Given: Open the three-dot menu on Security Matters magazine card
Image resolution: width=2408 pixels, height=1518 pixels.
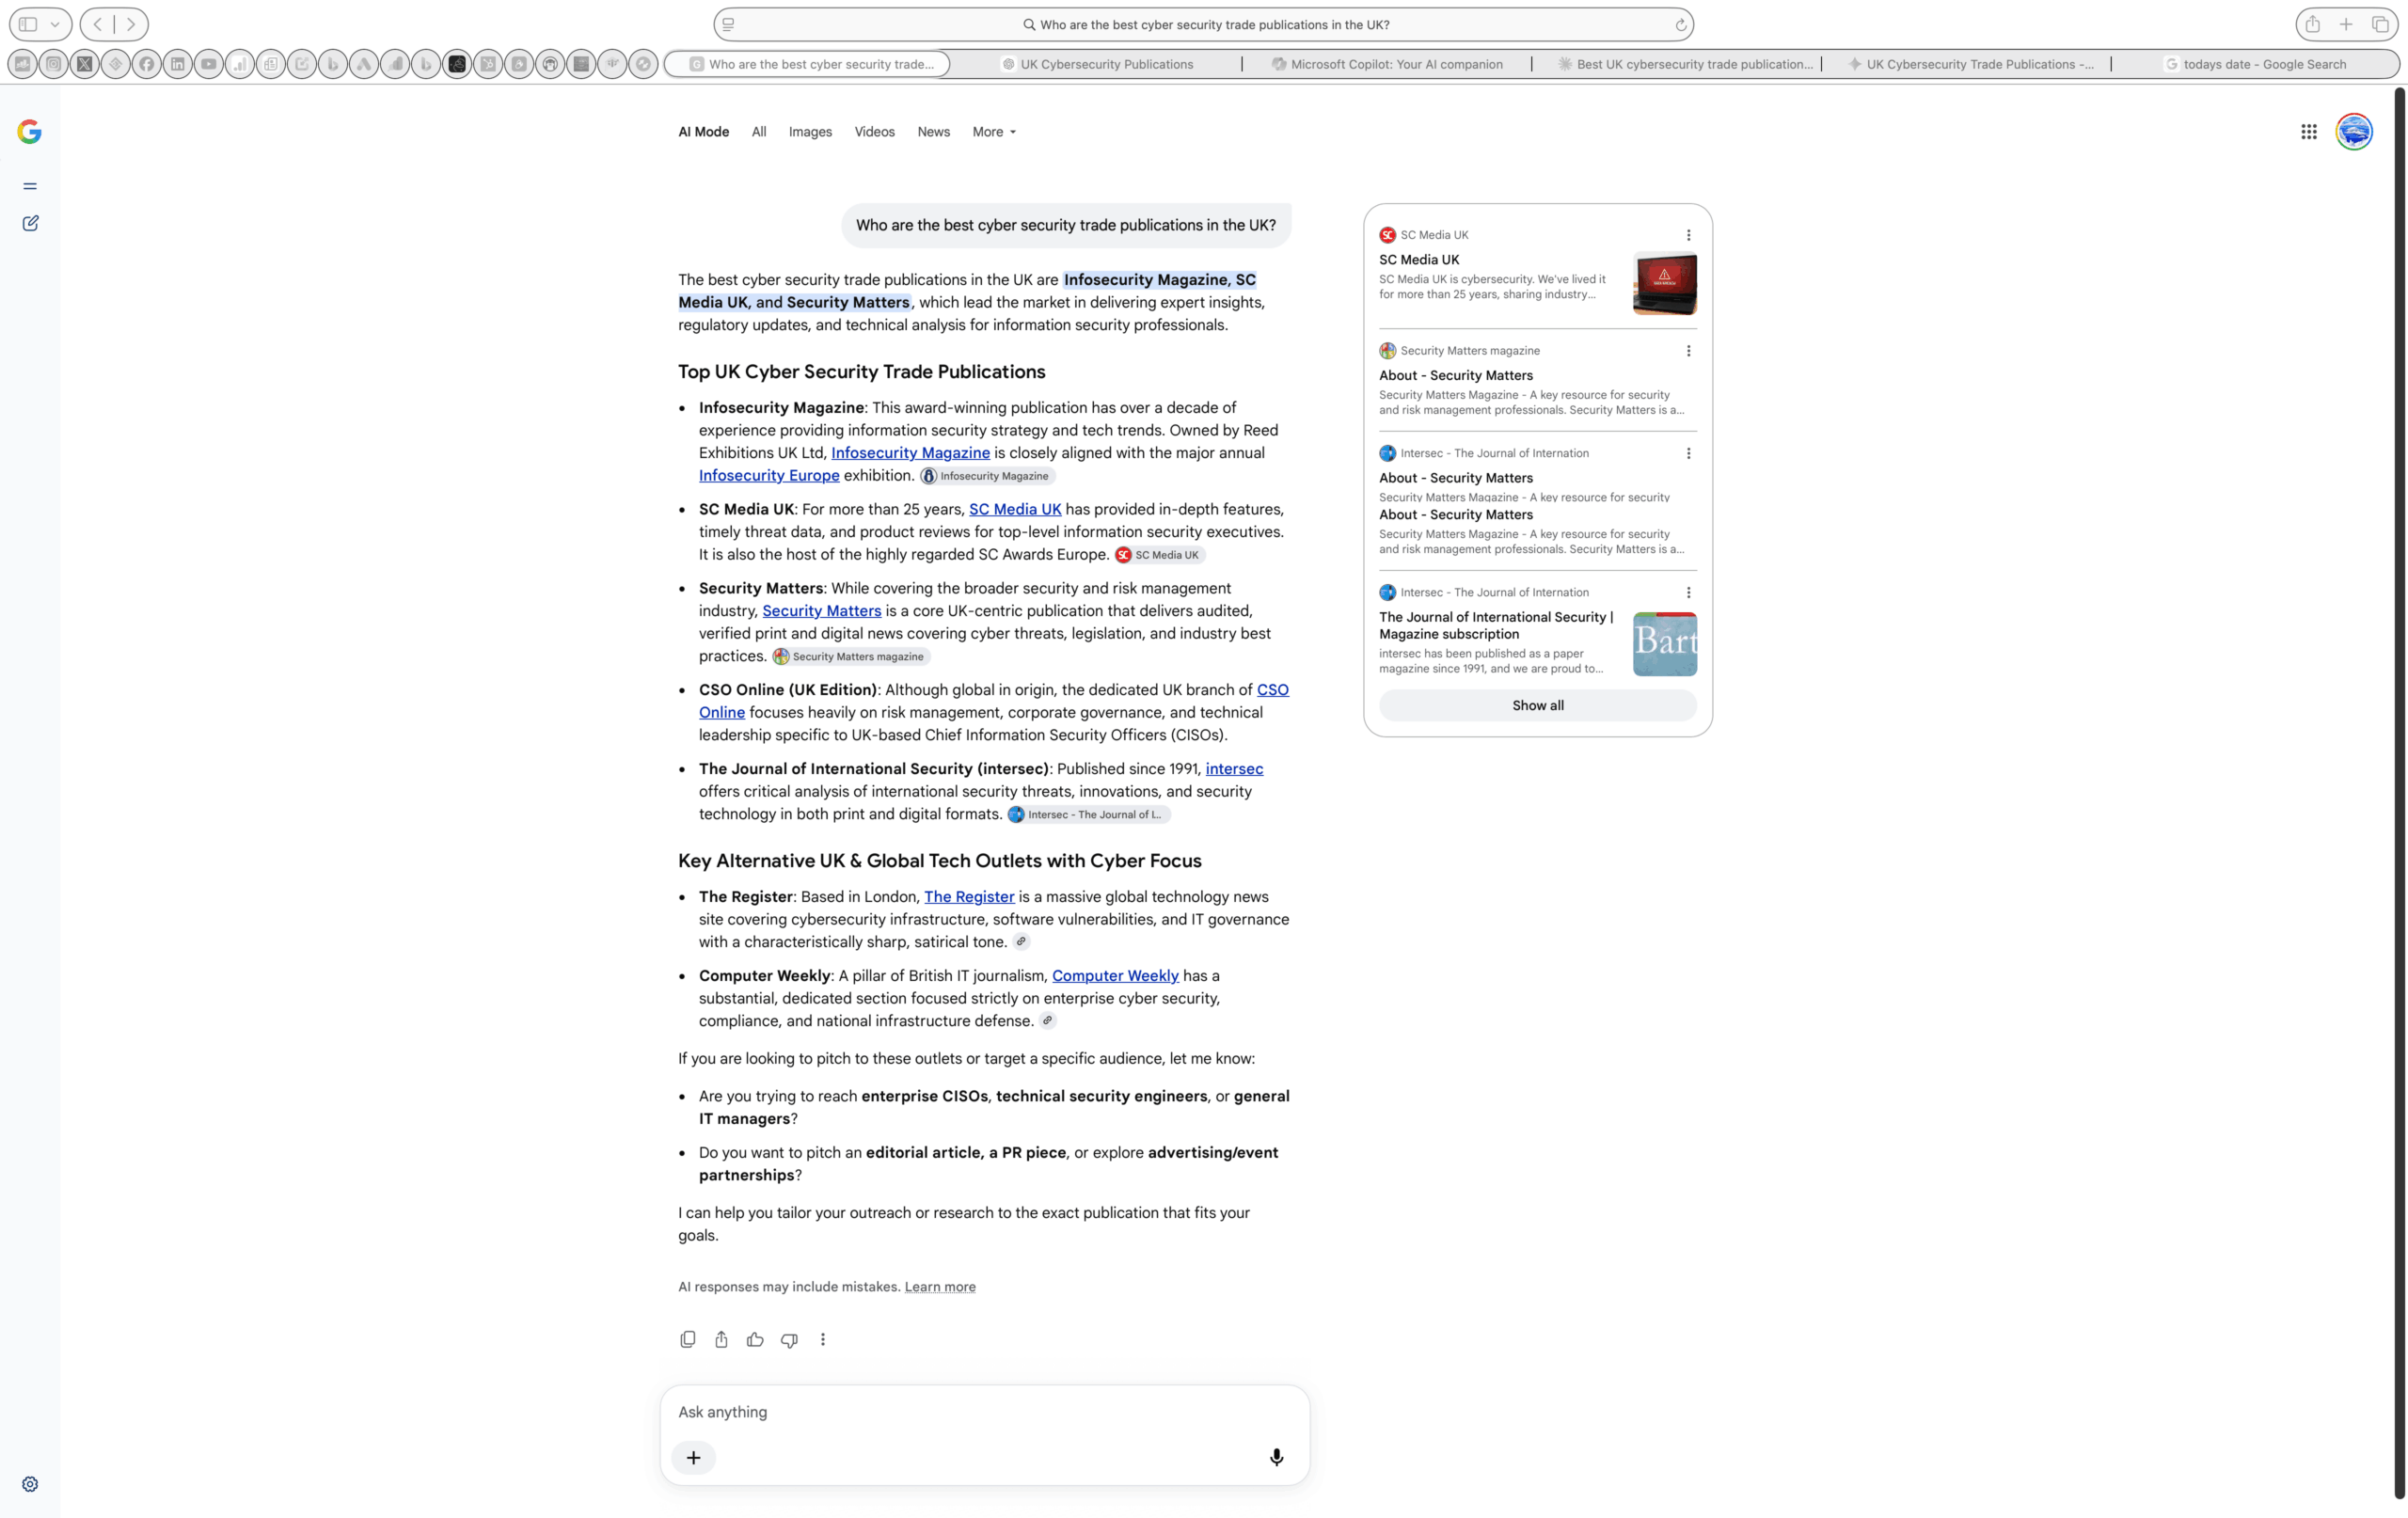Looking at the screenshot, I should coord(1688,351).
